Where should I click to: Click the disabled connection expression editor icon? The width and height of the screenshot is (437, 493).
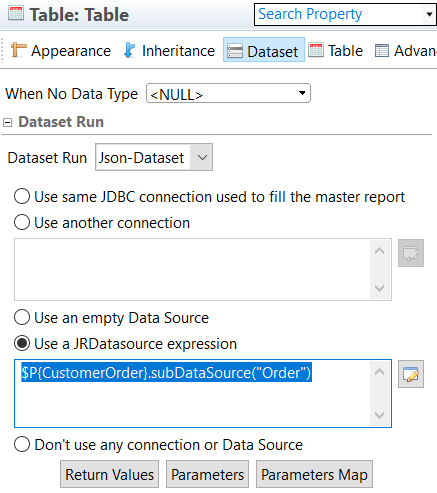411,253
